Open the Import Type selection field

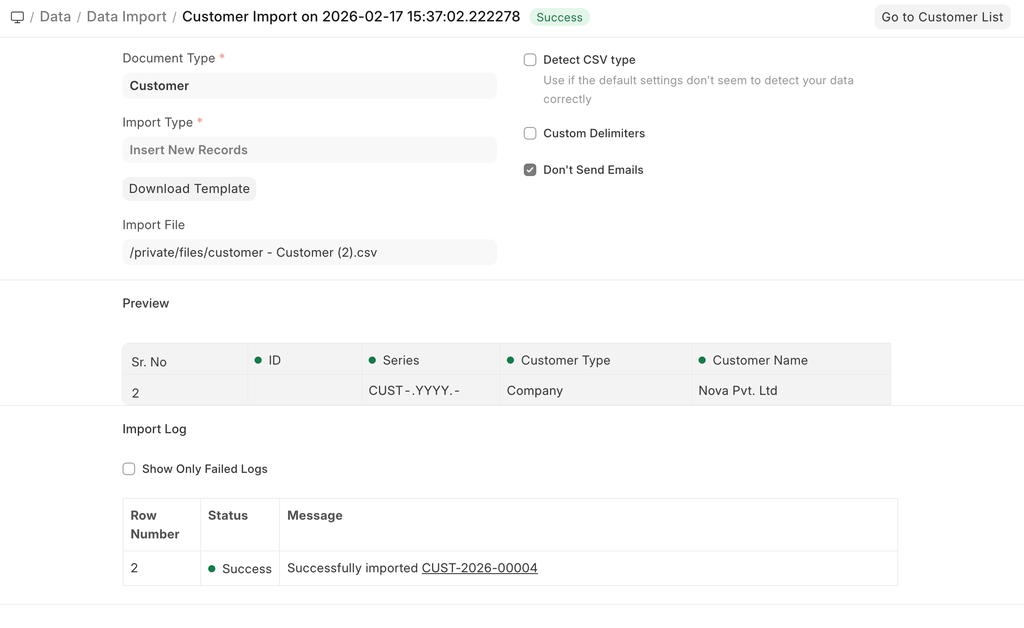tap(309, 150)
